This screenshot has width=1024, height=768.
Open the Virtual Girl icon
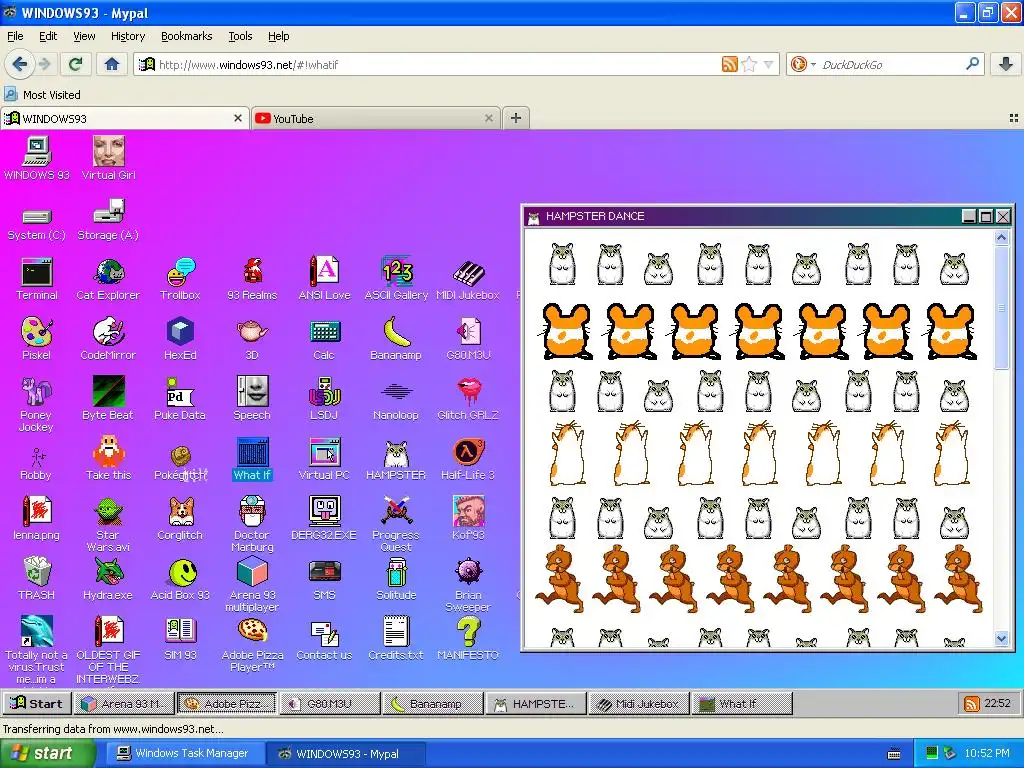(x=108, y=158)
